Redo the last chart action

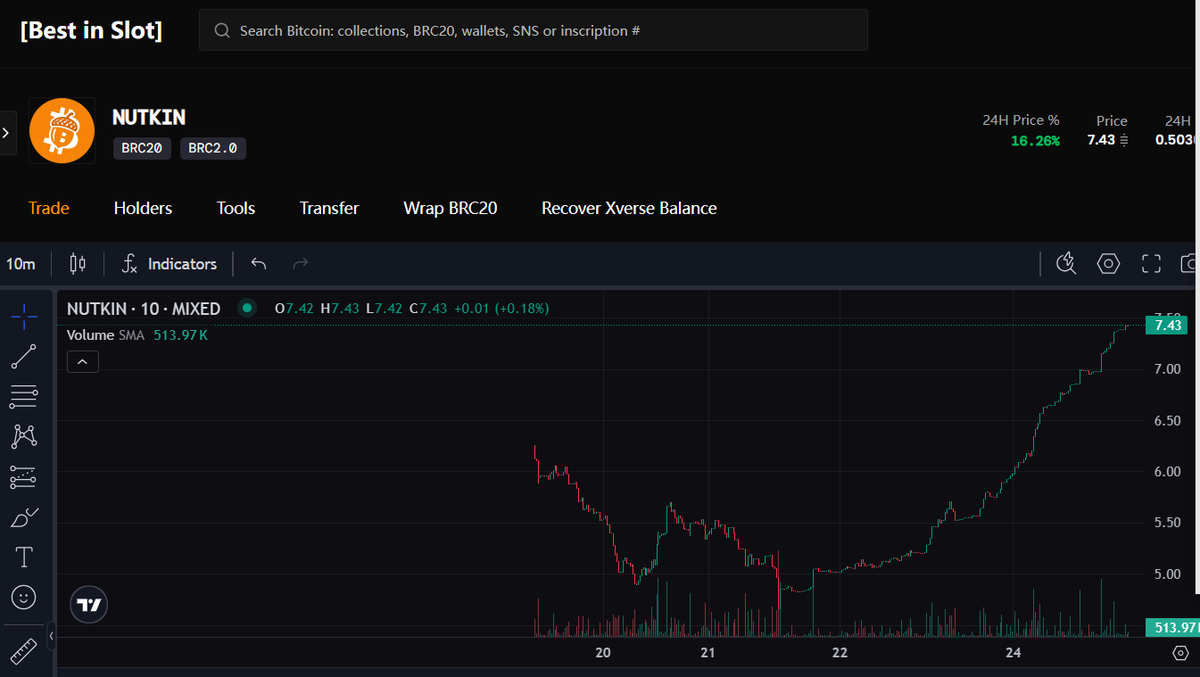(300, 264)
